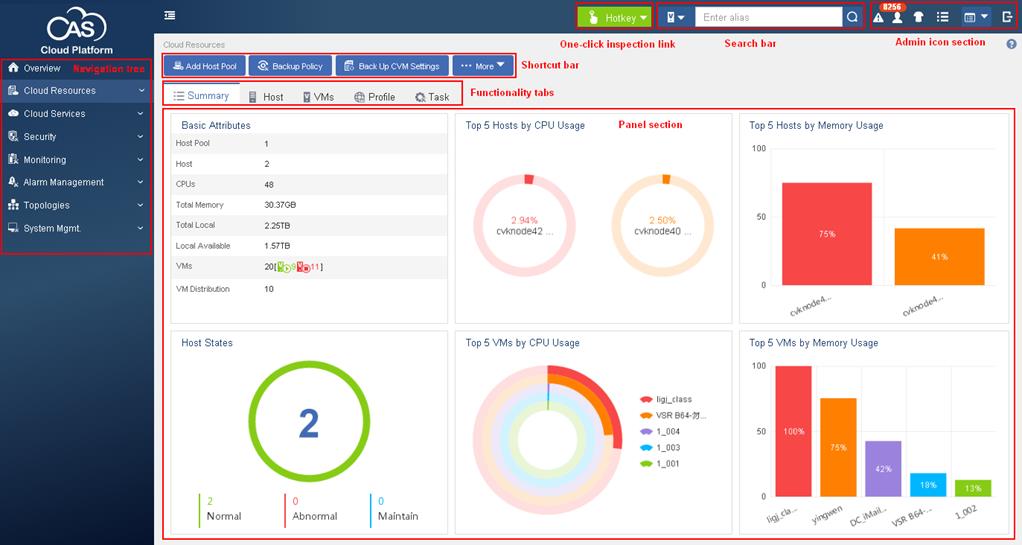The image size is (1022, 545).
Task: Open the Hotkey dropdown
Action: tap(614, 18)
